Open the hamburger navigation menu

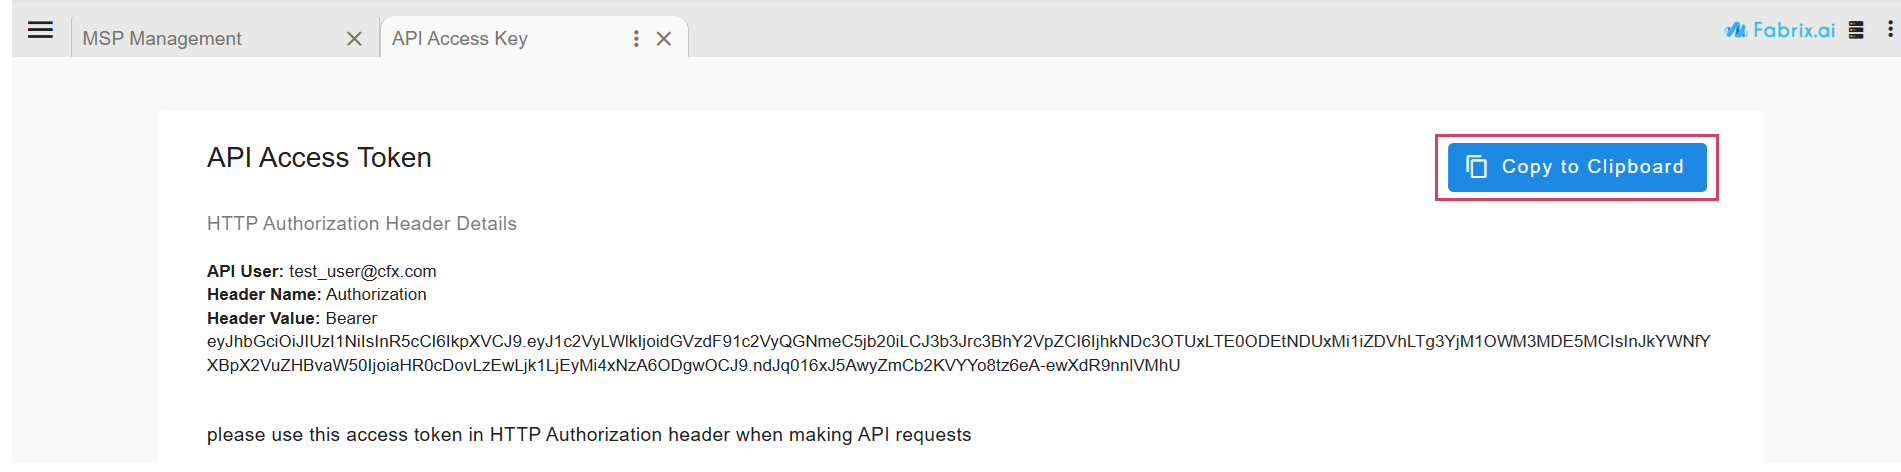[x=40, y=30]
